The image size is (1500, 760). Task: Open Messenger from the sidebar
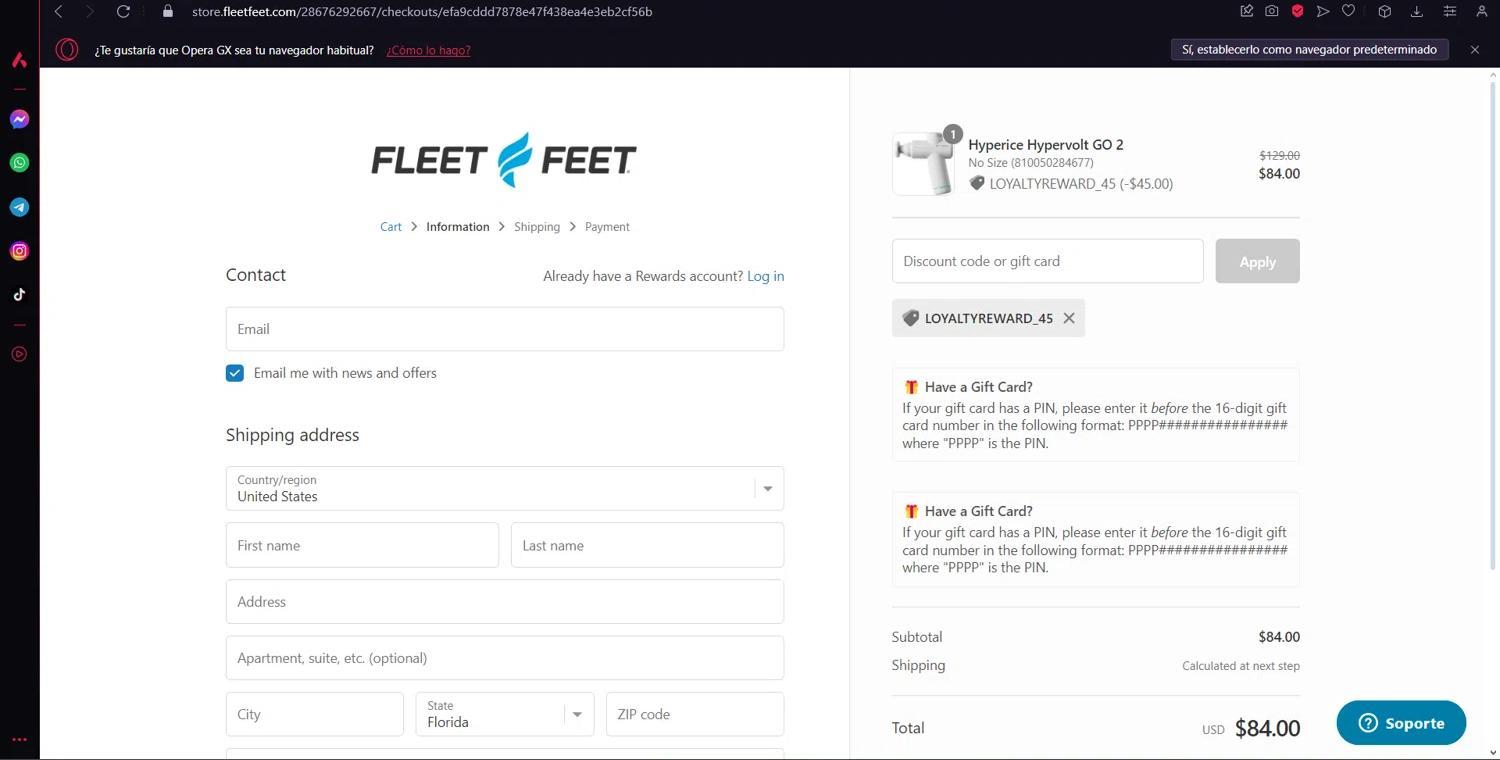[x=19, y=119]
